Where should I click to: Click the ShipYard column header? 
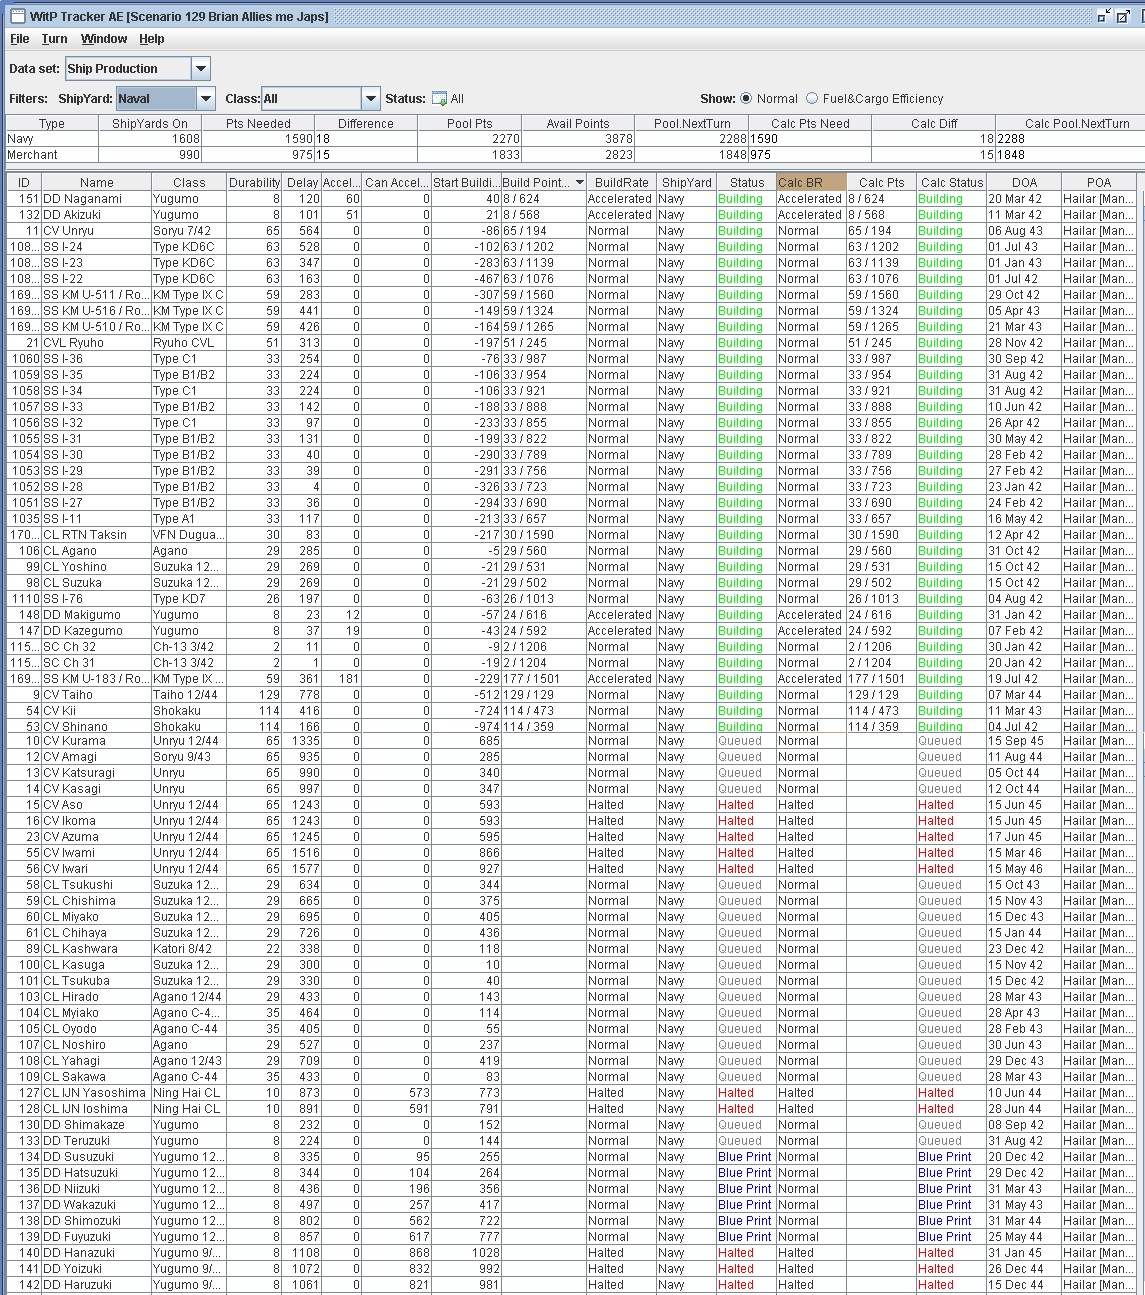click(x=687, y=183)
